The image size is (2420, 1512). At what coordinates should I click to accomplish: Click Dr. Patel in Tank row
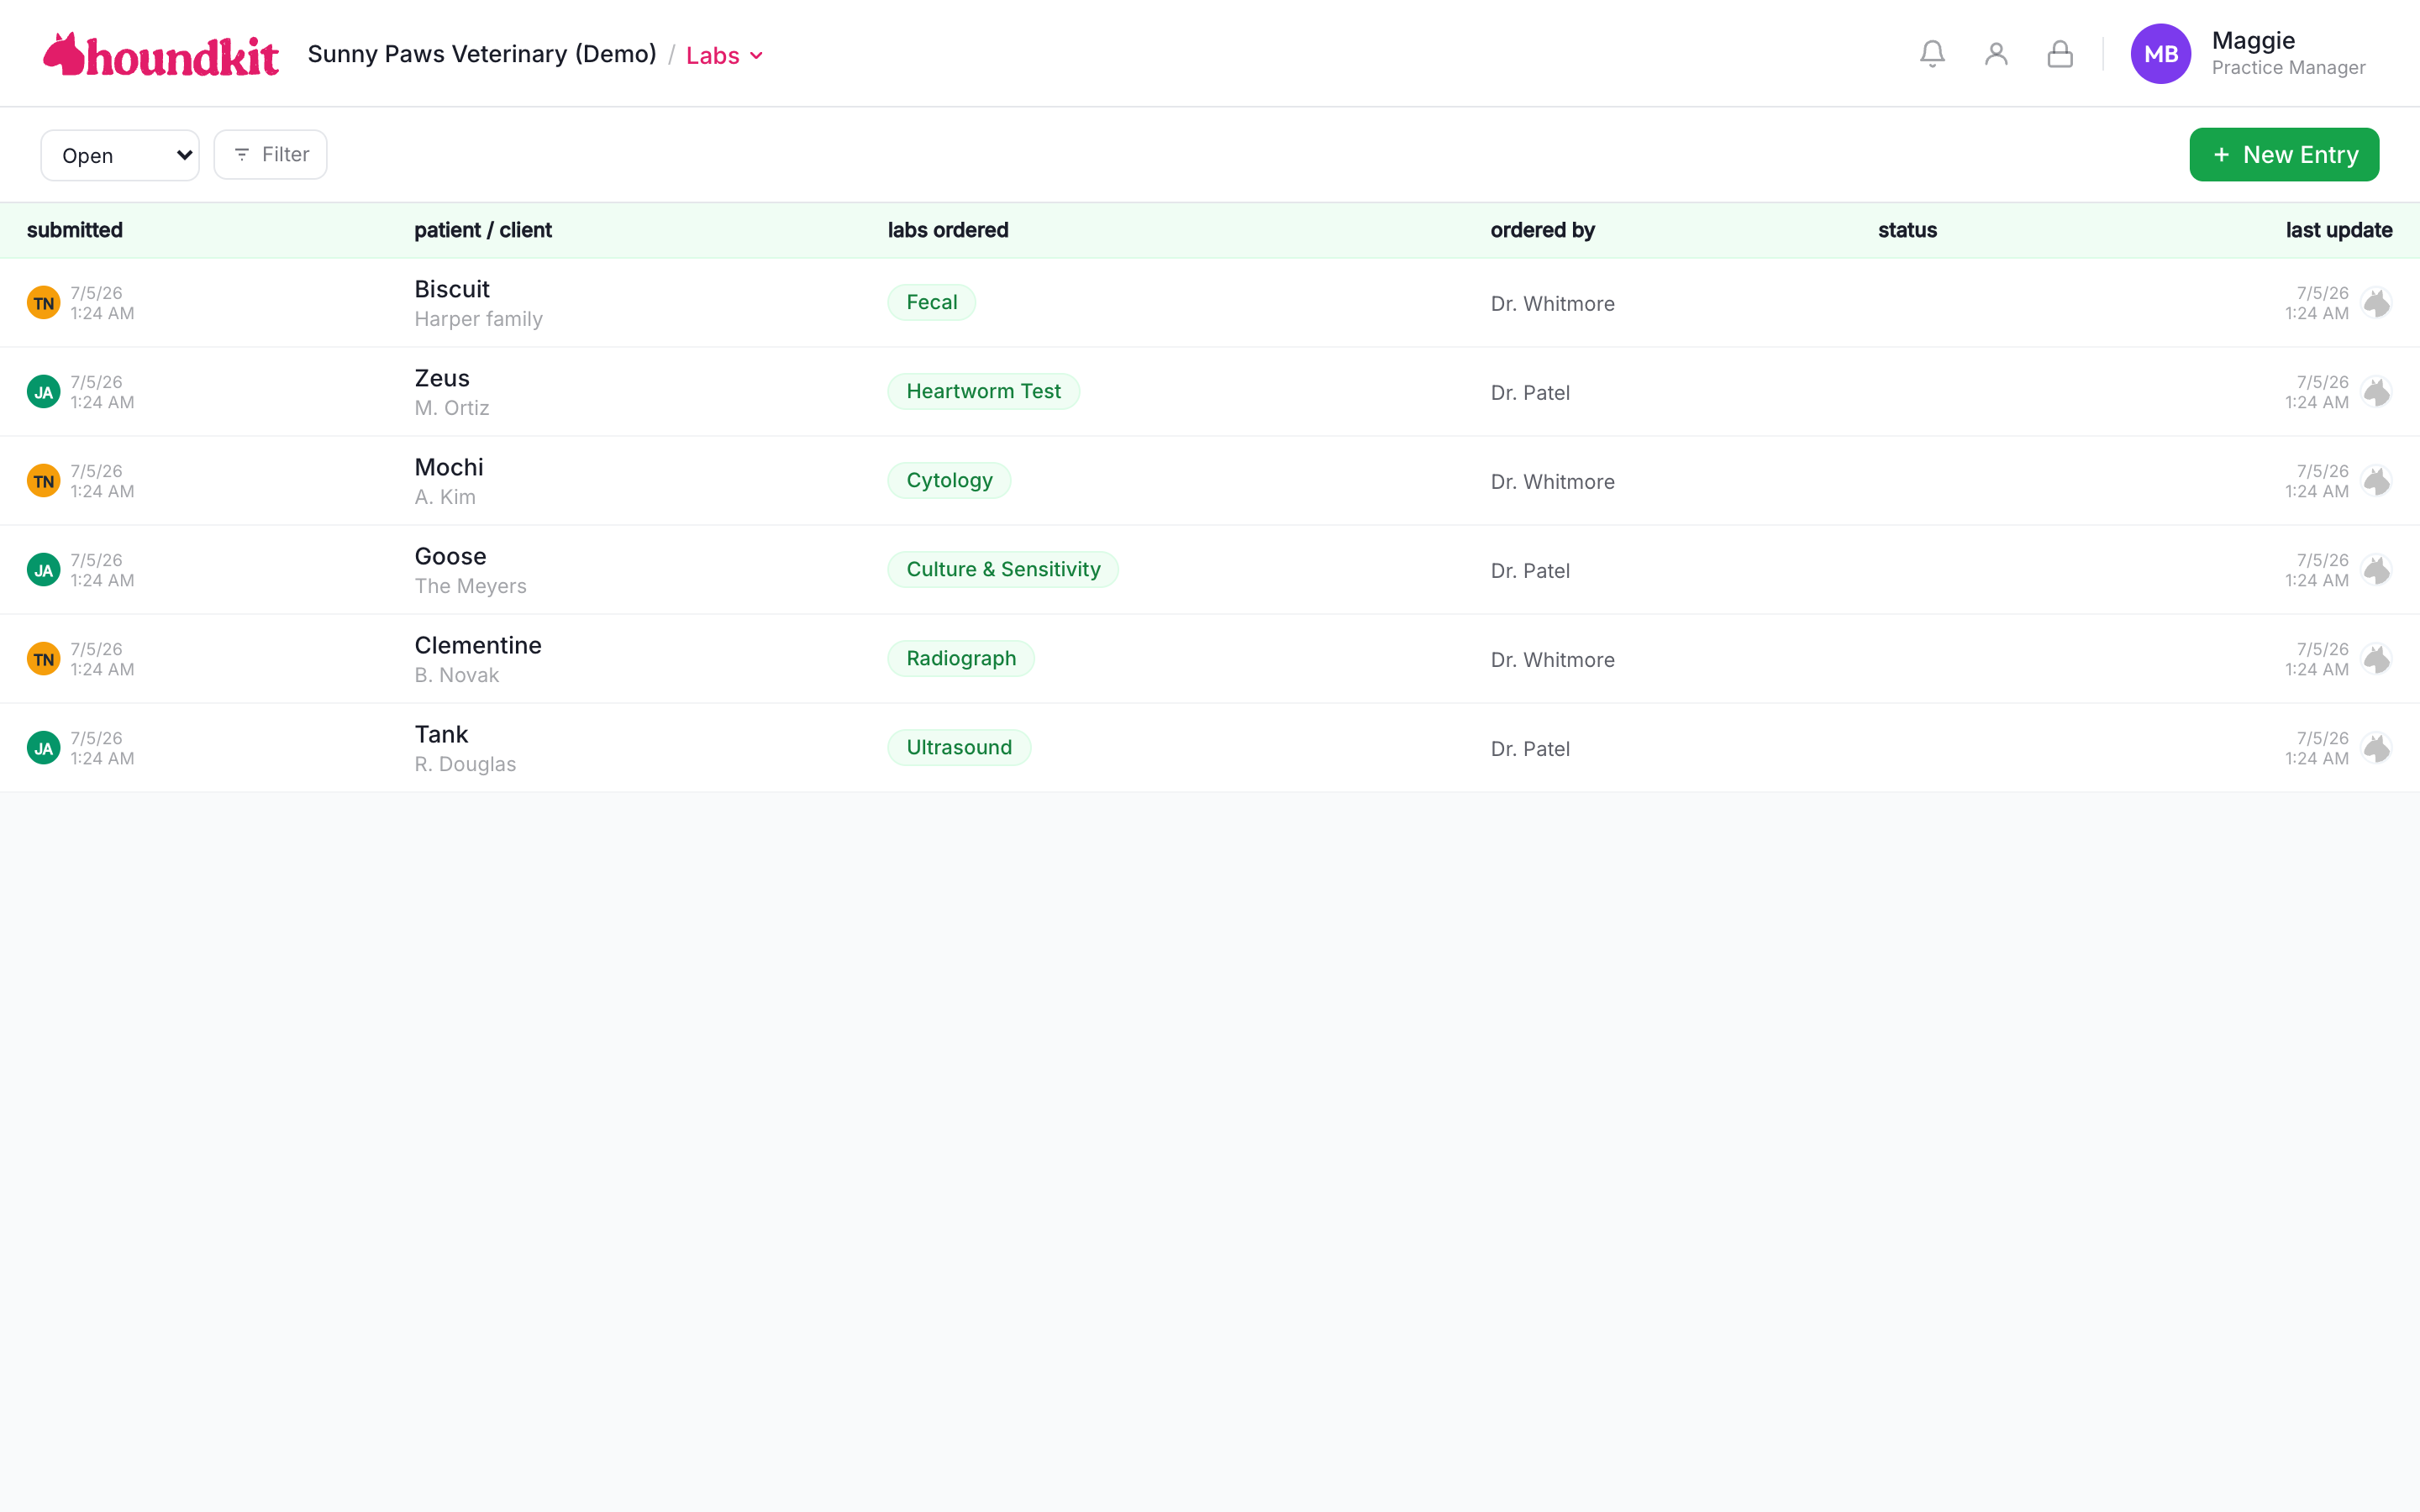pyautogui.click(x=1530, y=749)
